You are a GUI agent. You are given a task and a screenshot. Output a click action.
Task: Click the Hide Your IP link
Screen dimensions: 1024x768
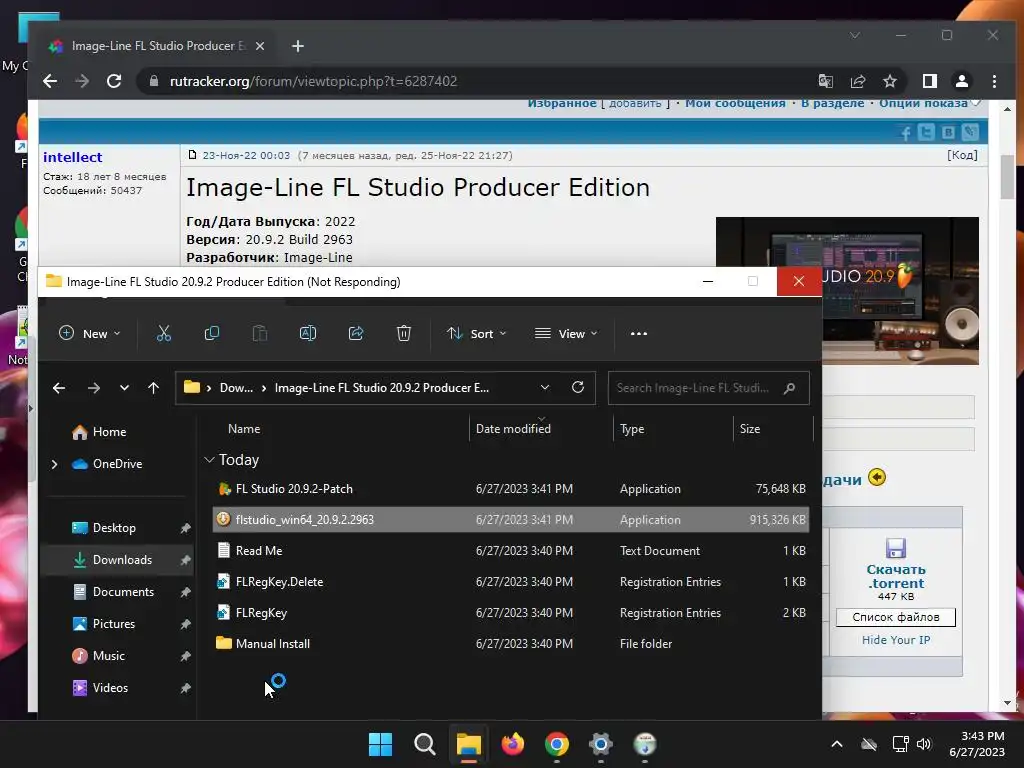click(895, 640)
